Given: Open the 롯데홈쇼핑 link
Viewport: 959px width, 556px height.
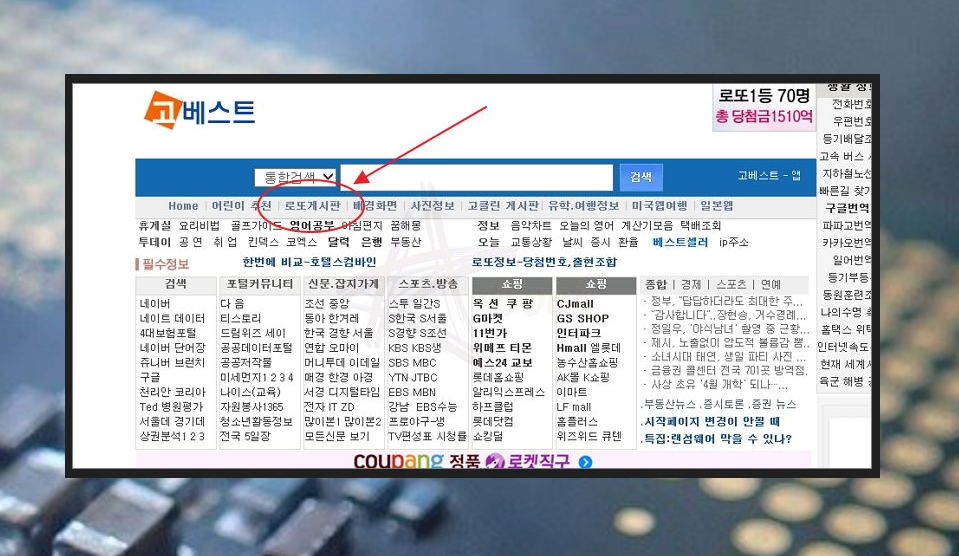Looking at the screenshot, I should [498, 377].
